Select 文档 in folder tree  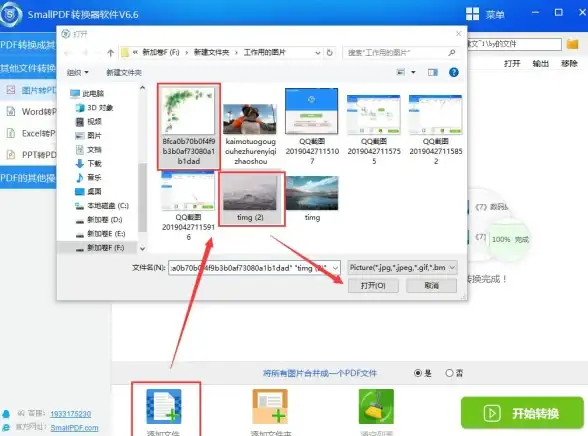89,150
